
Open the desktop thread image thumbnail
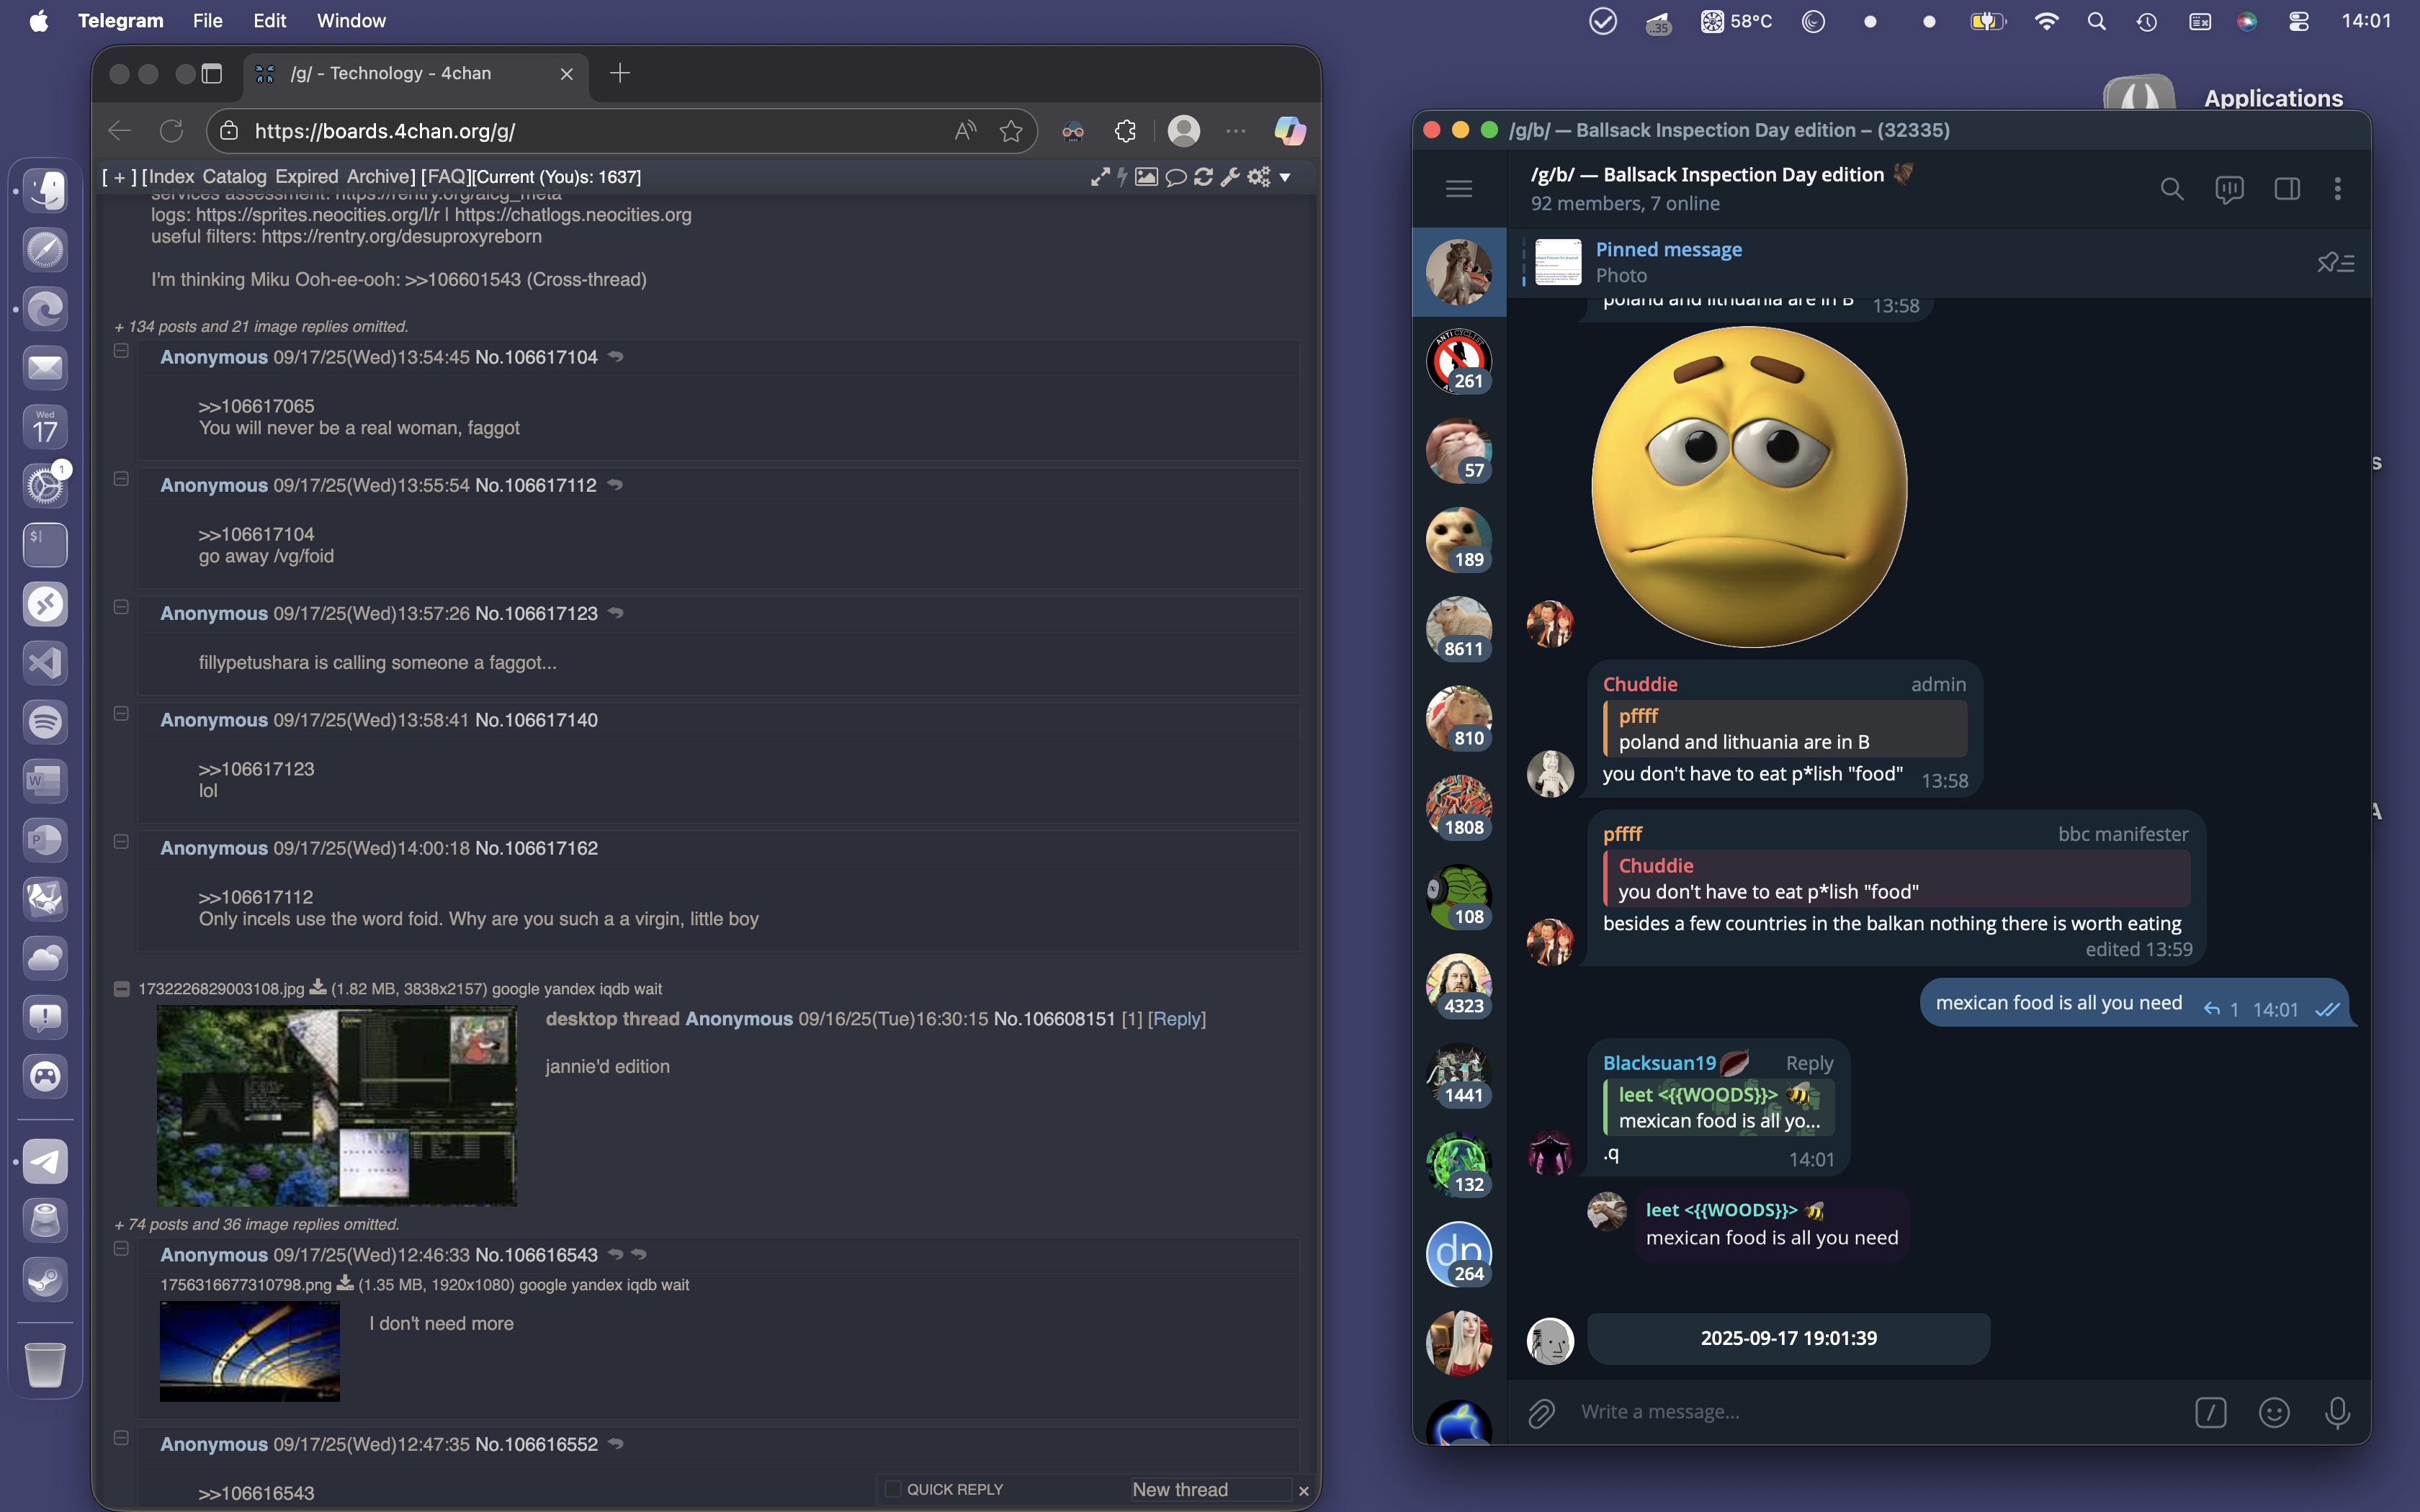click(x=337, y=1106)
